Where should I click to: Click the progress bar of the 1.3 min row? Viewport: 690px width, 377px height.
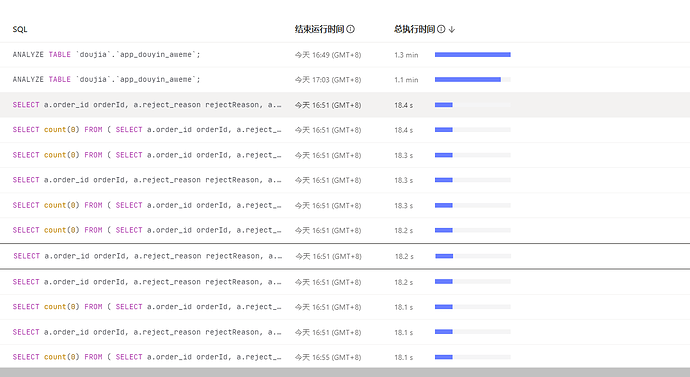473,55
